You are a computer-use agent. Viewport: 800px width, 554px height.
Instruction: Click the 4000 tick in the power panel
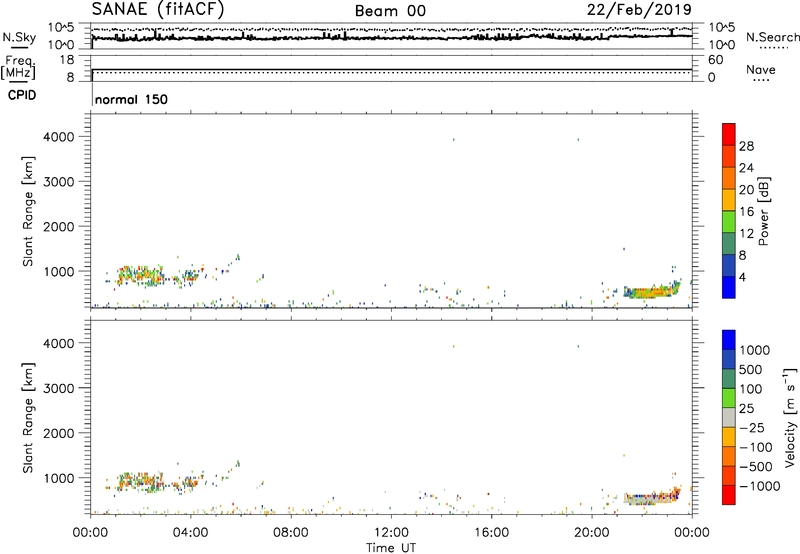(59, 137)
